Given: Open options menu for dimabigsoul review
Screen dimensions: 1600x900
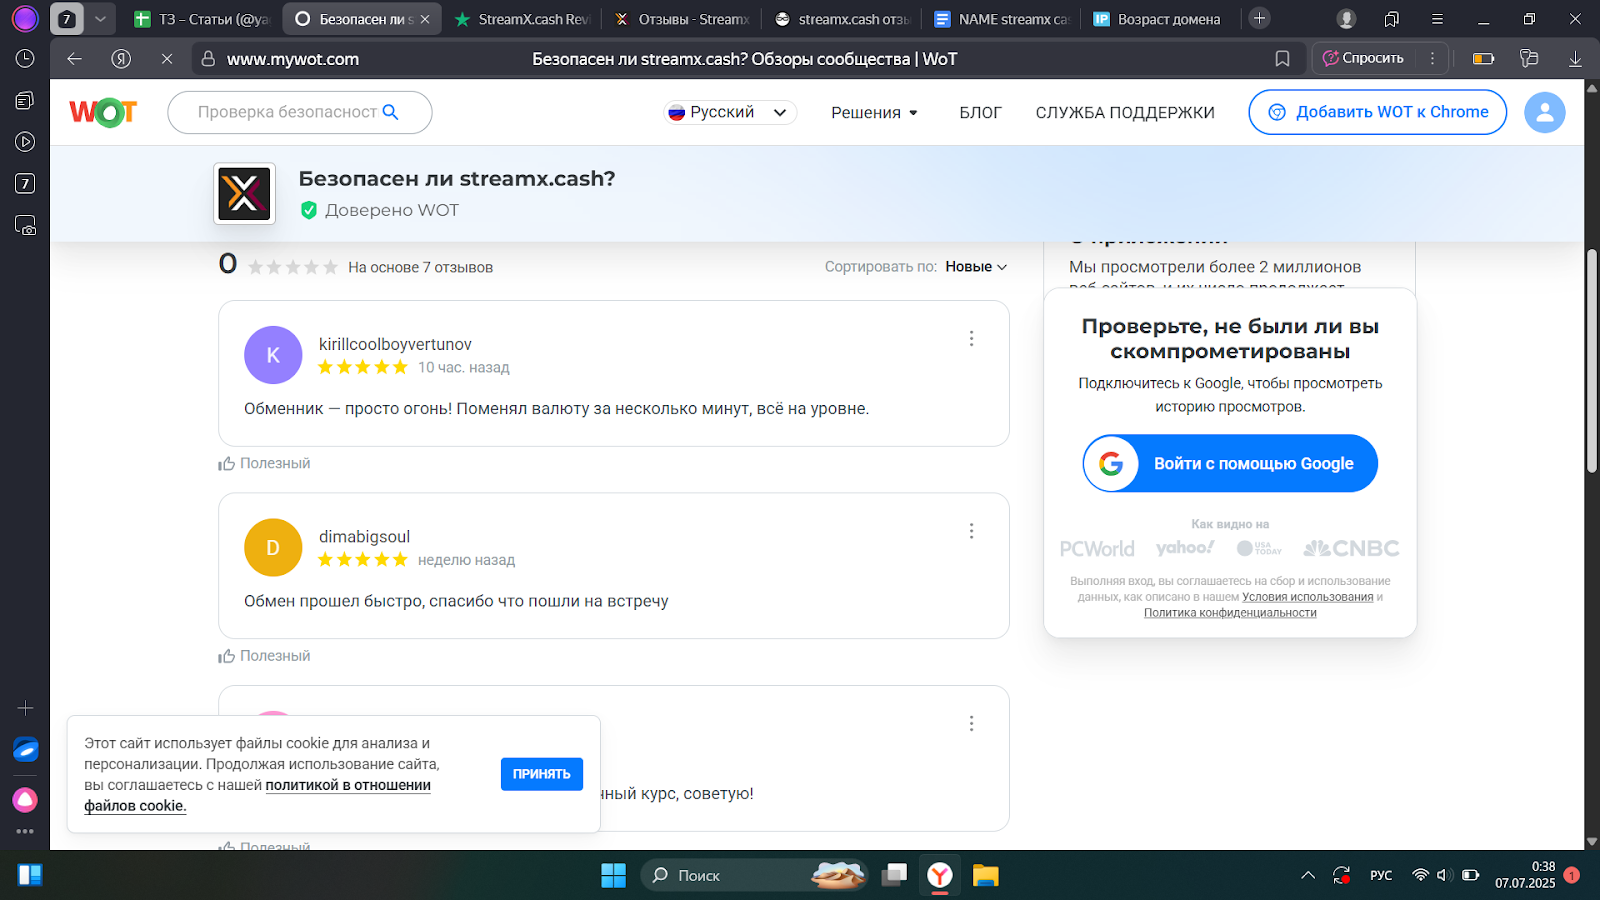Looking at the screenshot, I should click(x=971, y=531).
